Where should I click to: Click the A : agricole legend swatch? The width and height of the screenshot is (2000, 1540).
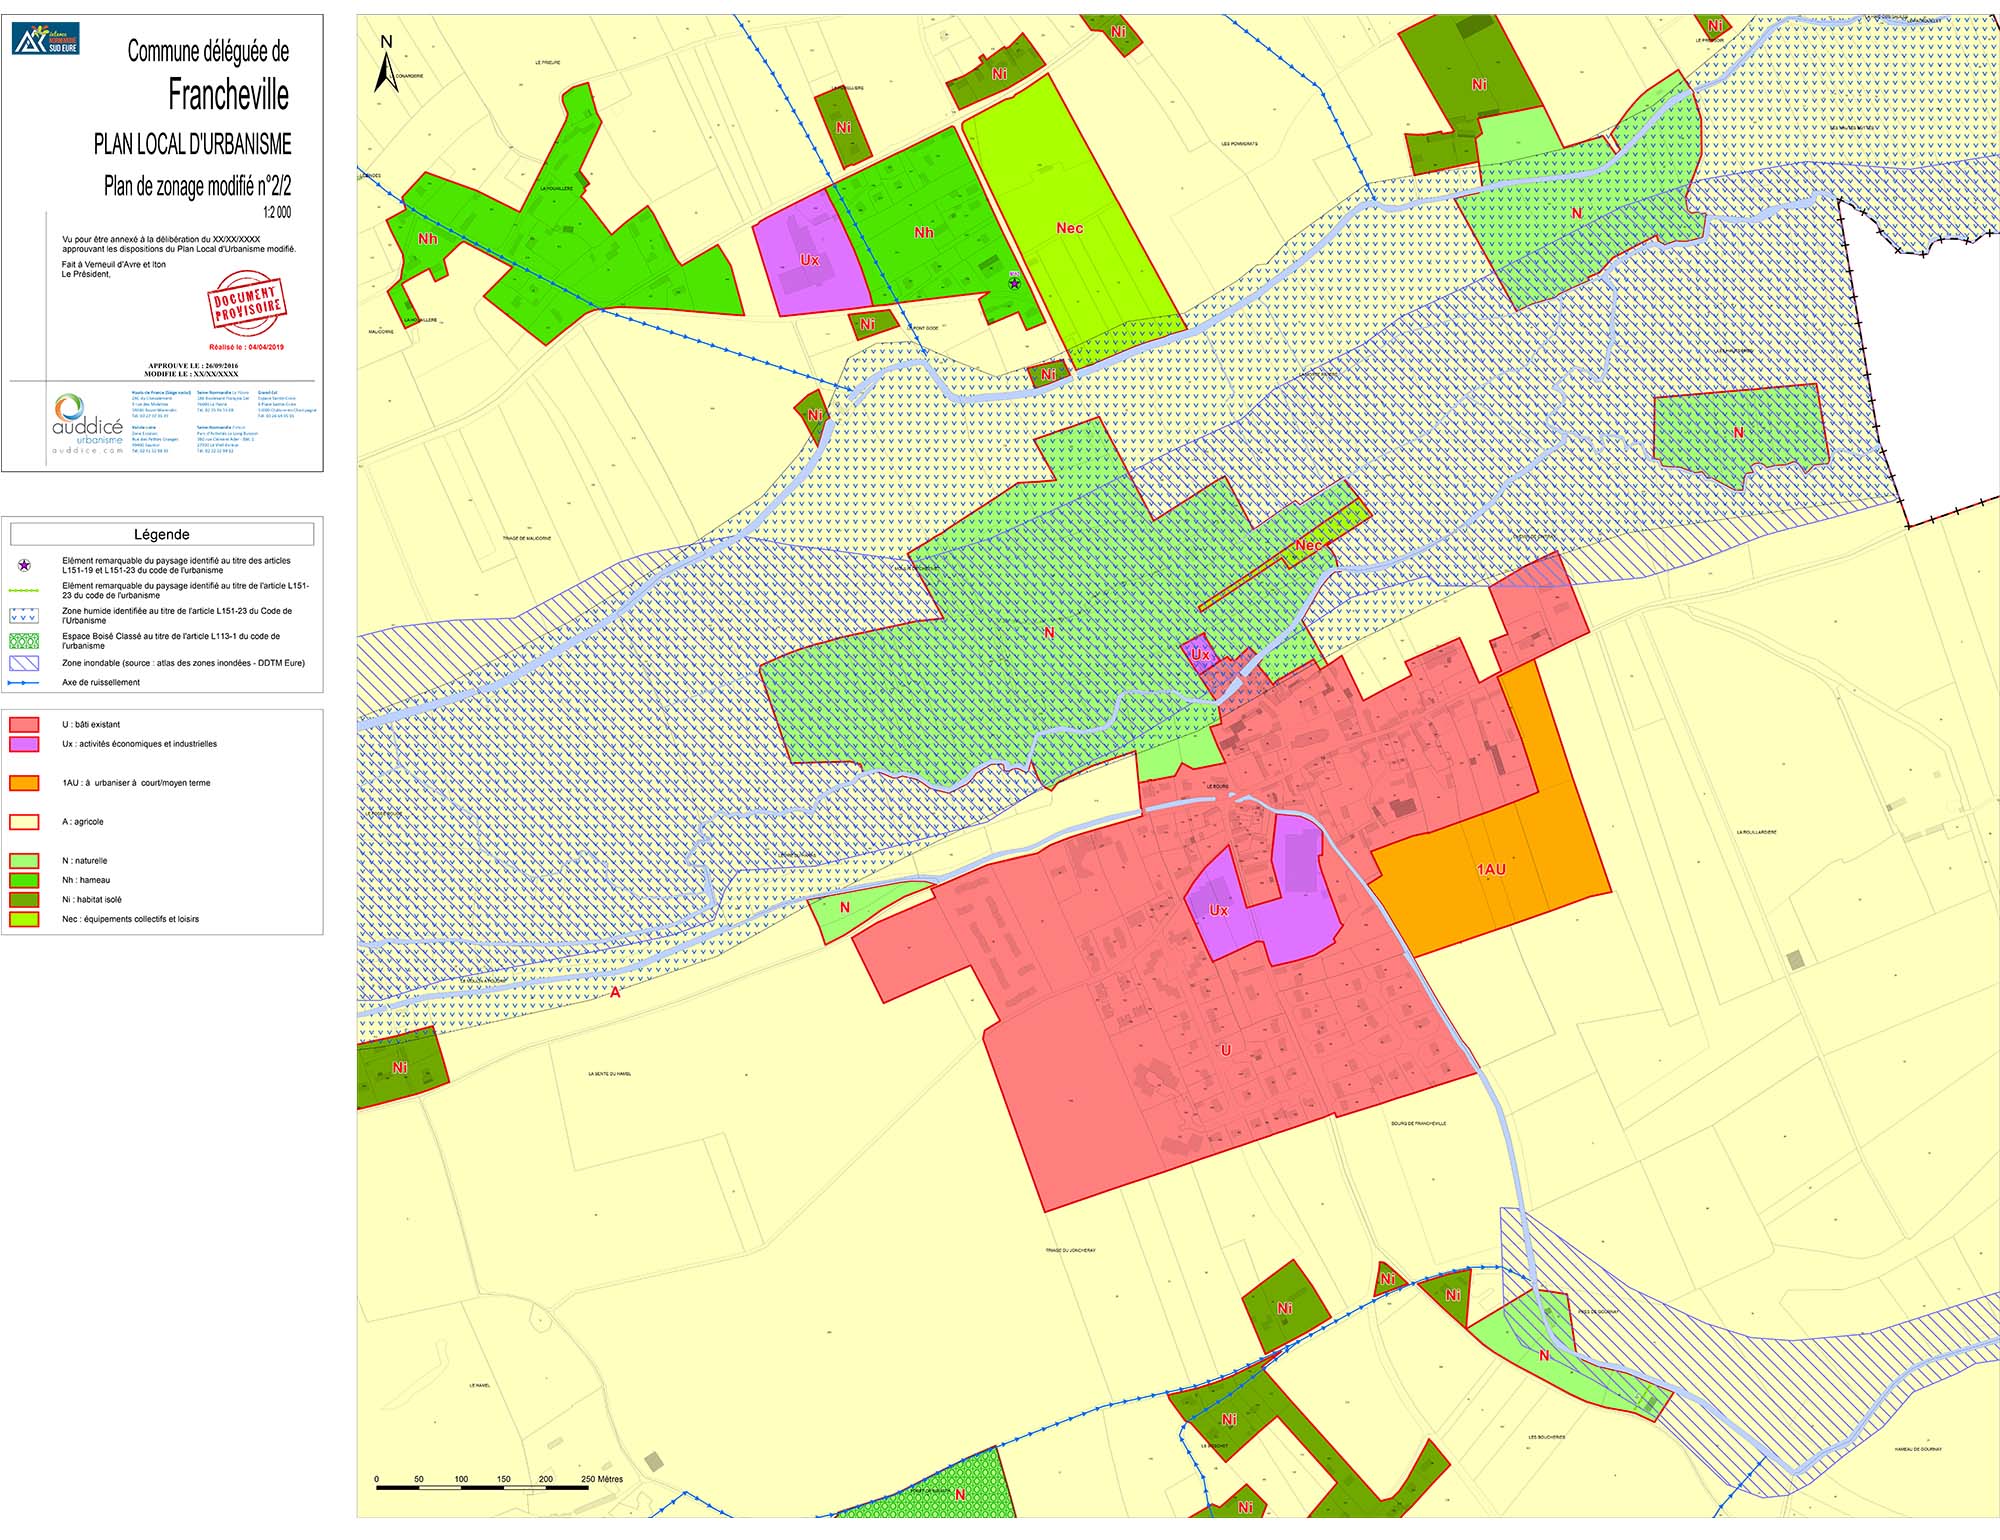click(x=24, y=822)
